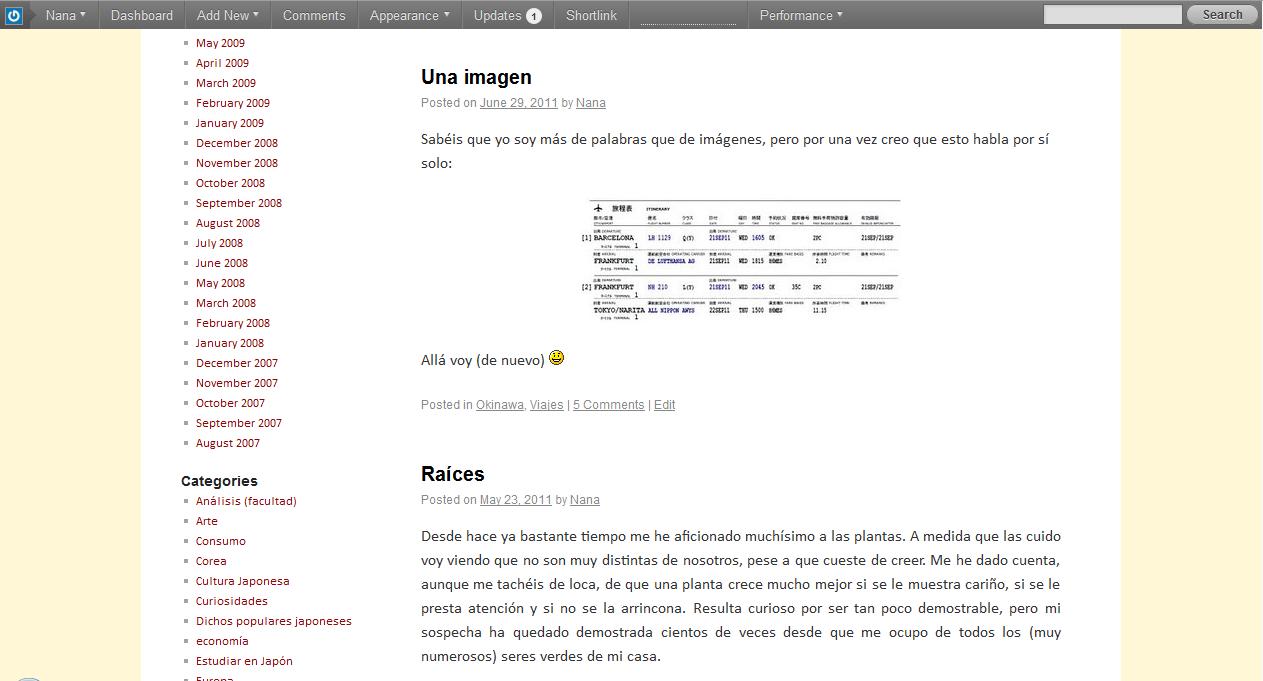Open the September 2007 archive

[239, 423]
